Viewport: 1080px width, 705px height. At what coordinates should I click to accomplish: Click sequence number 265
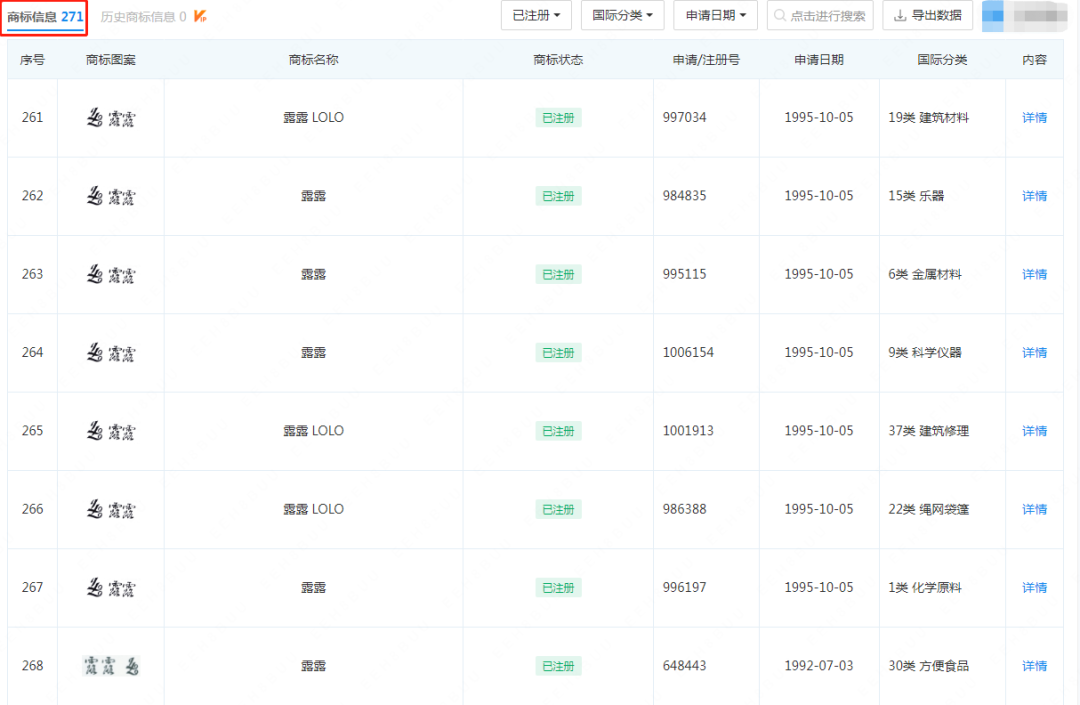(x=32, y=431)
